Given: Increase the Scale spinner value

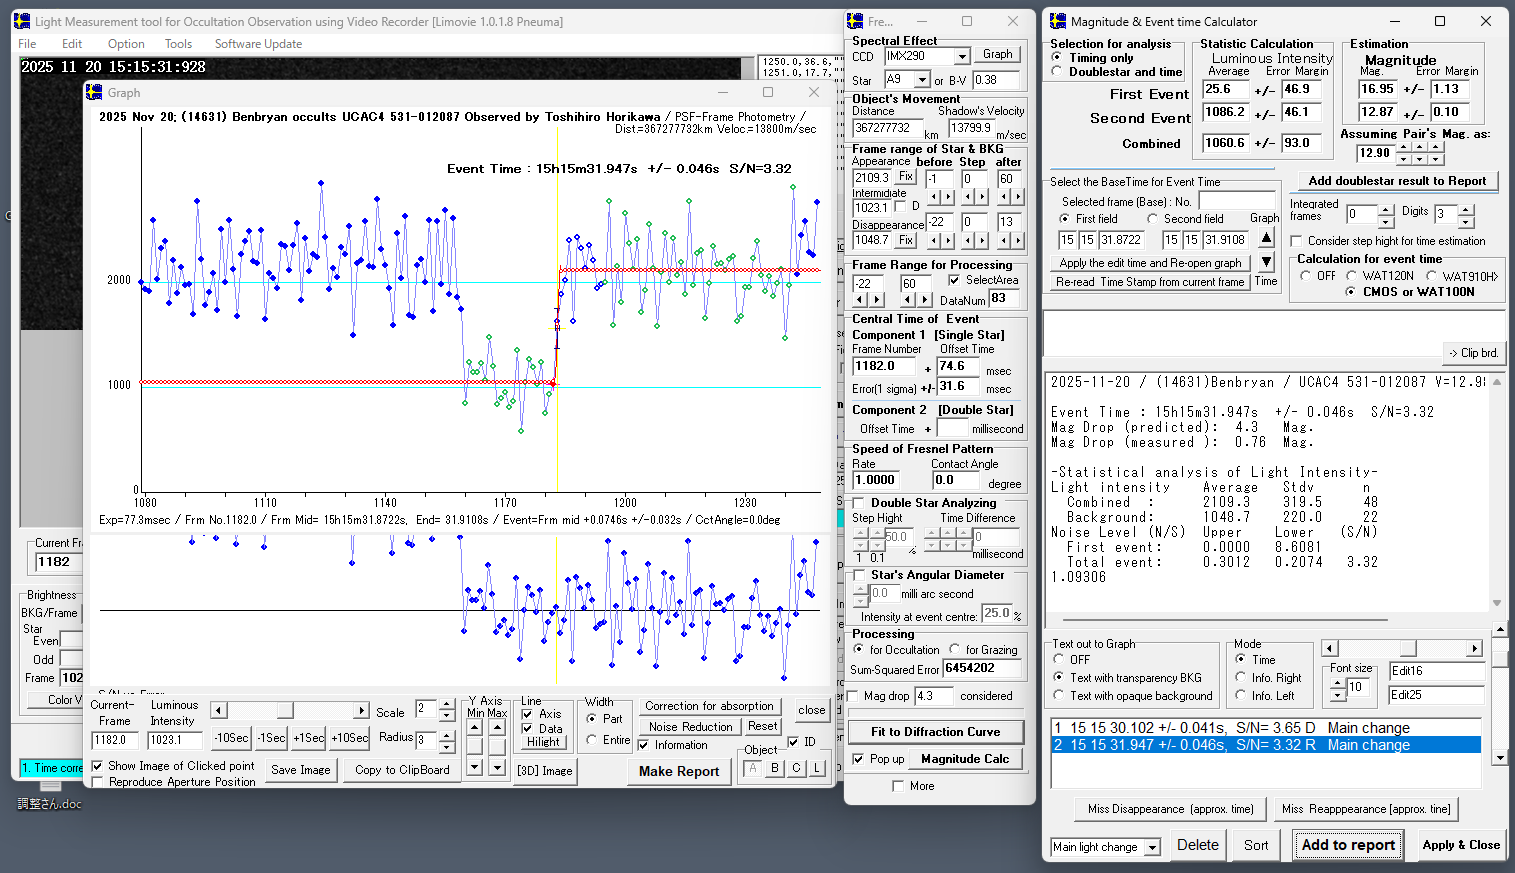Looking at the screenshot, I should click(x=447, y=704).
